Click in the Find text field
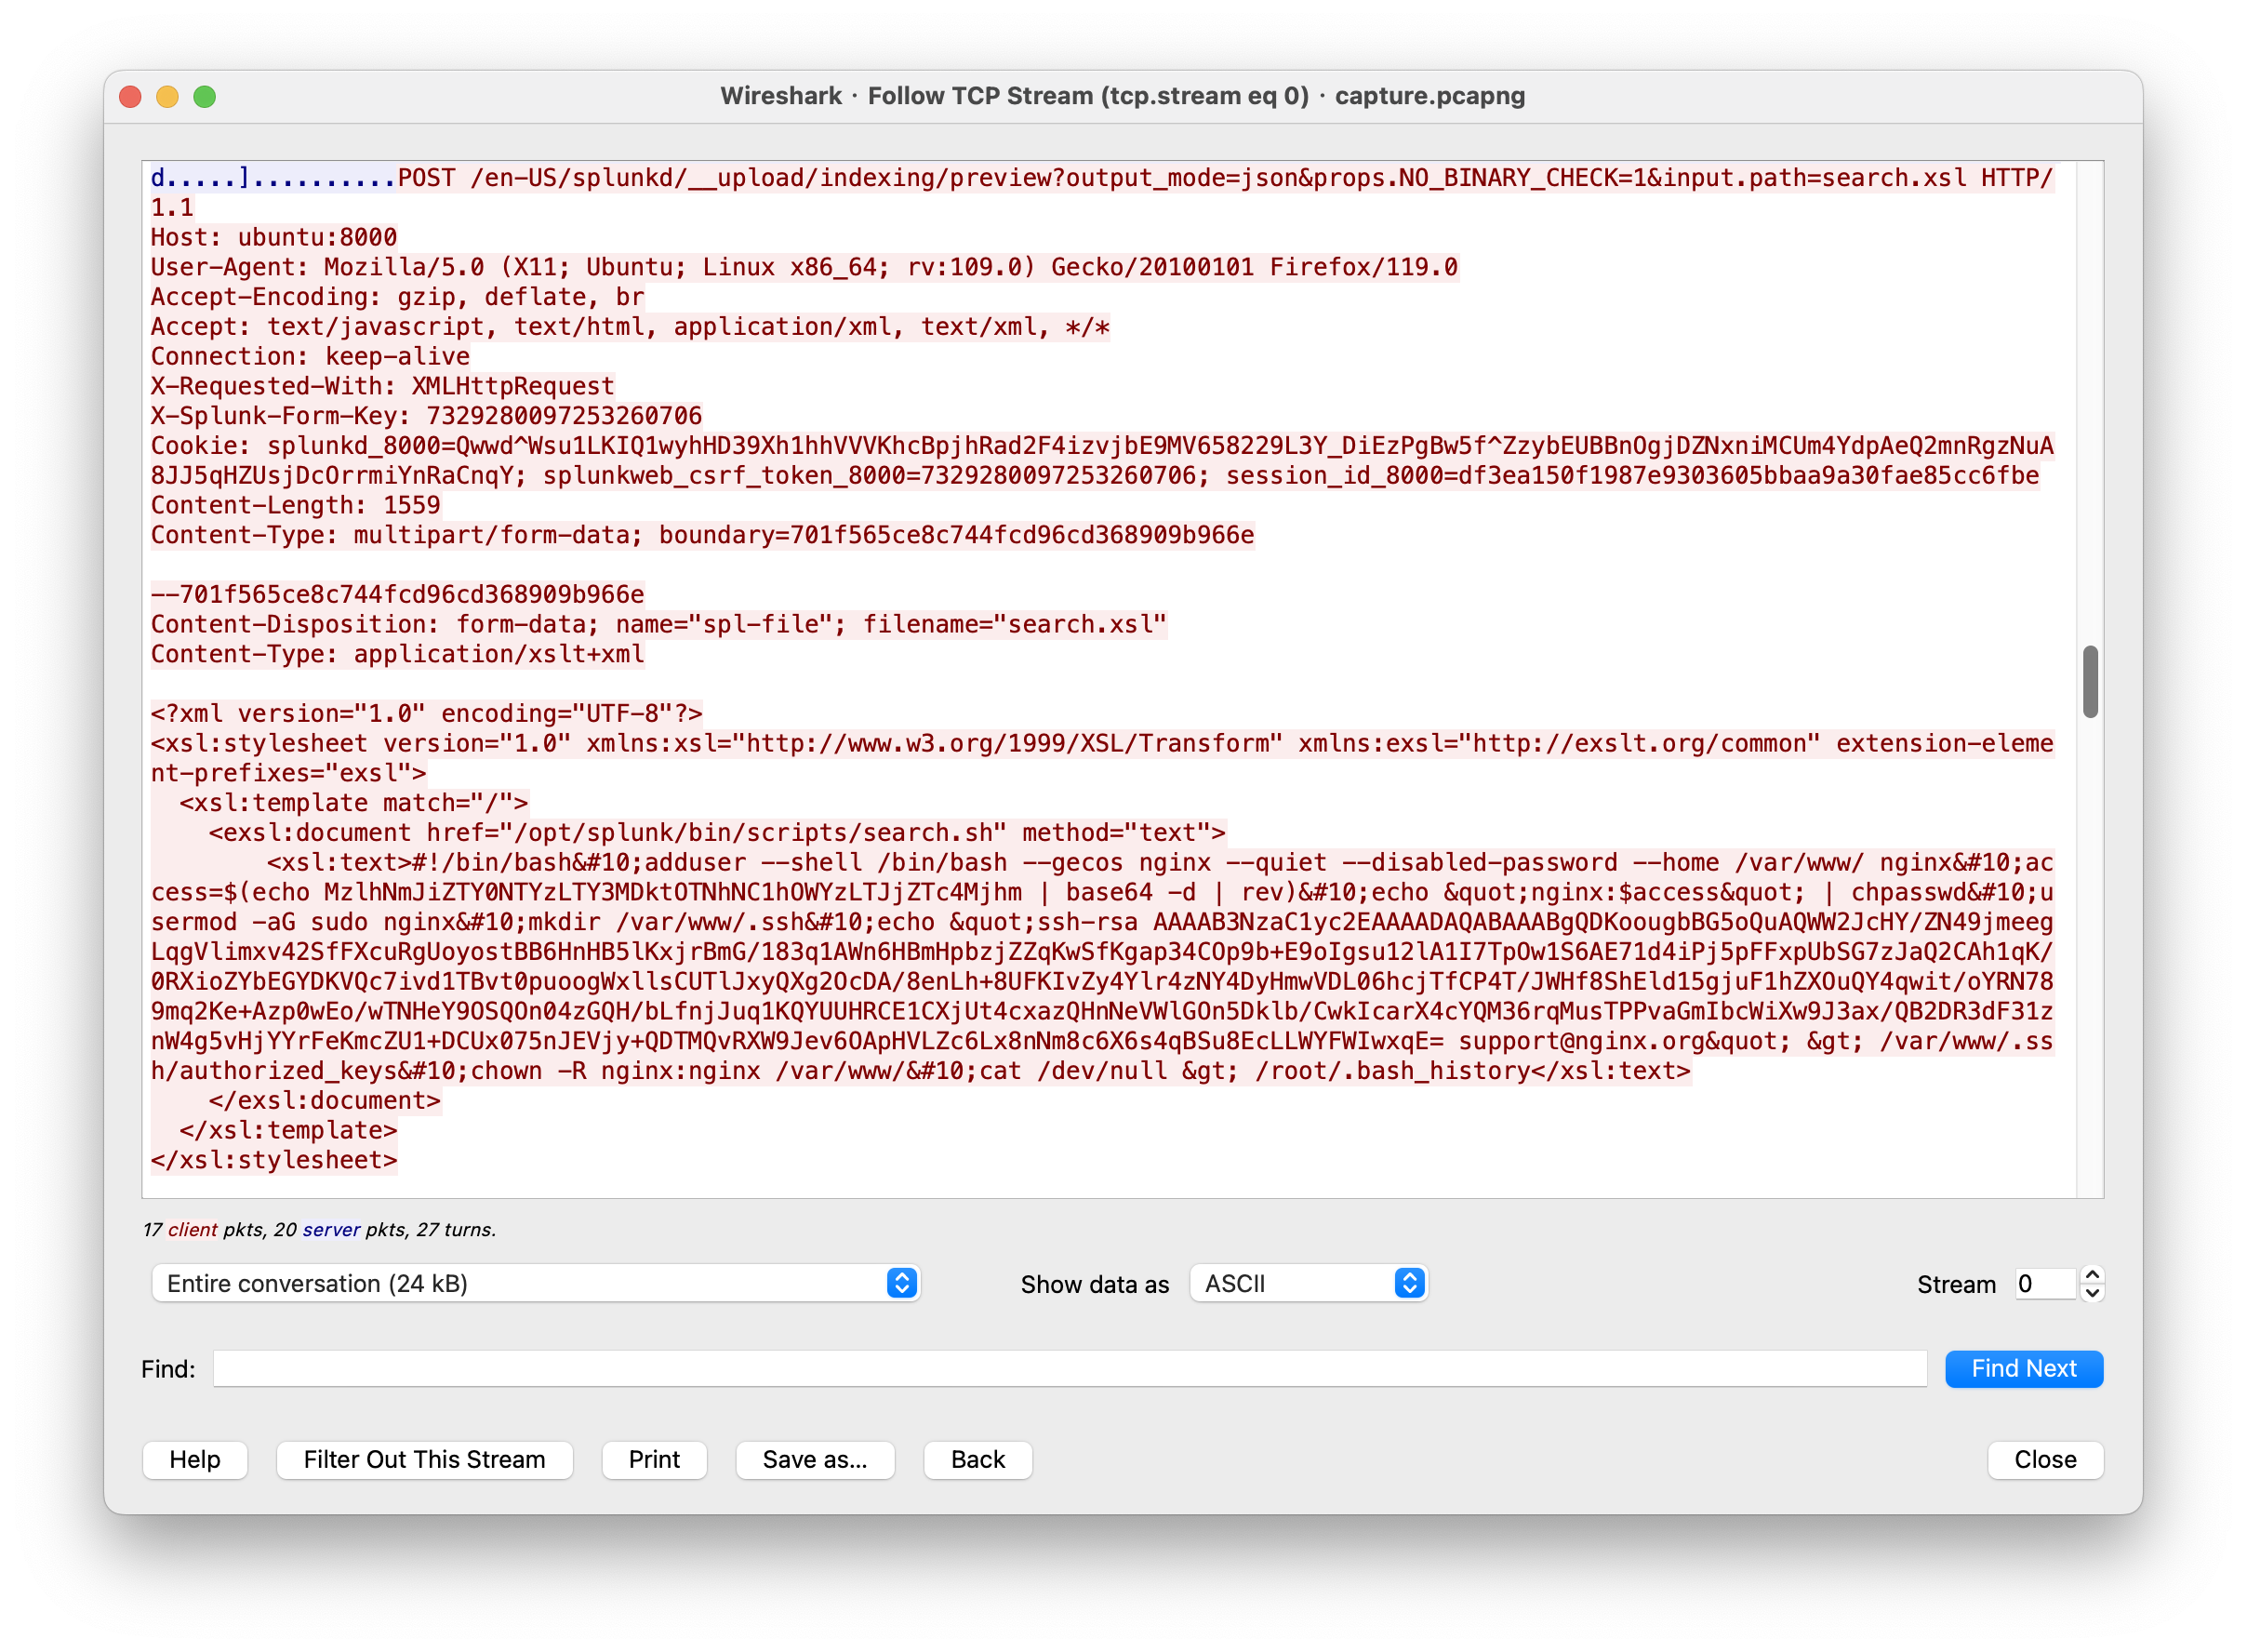The height and width of the screenshot is (1652, 2247). 1069,1368
